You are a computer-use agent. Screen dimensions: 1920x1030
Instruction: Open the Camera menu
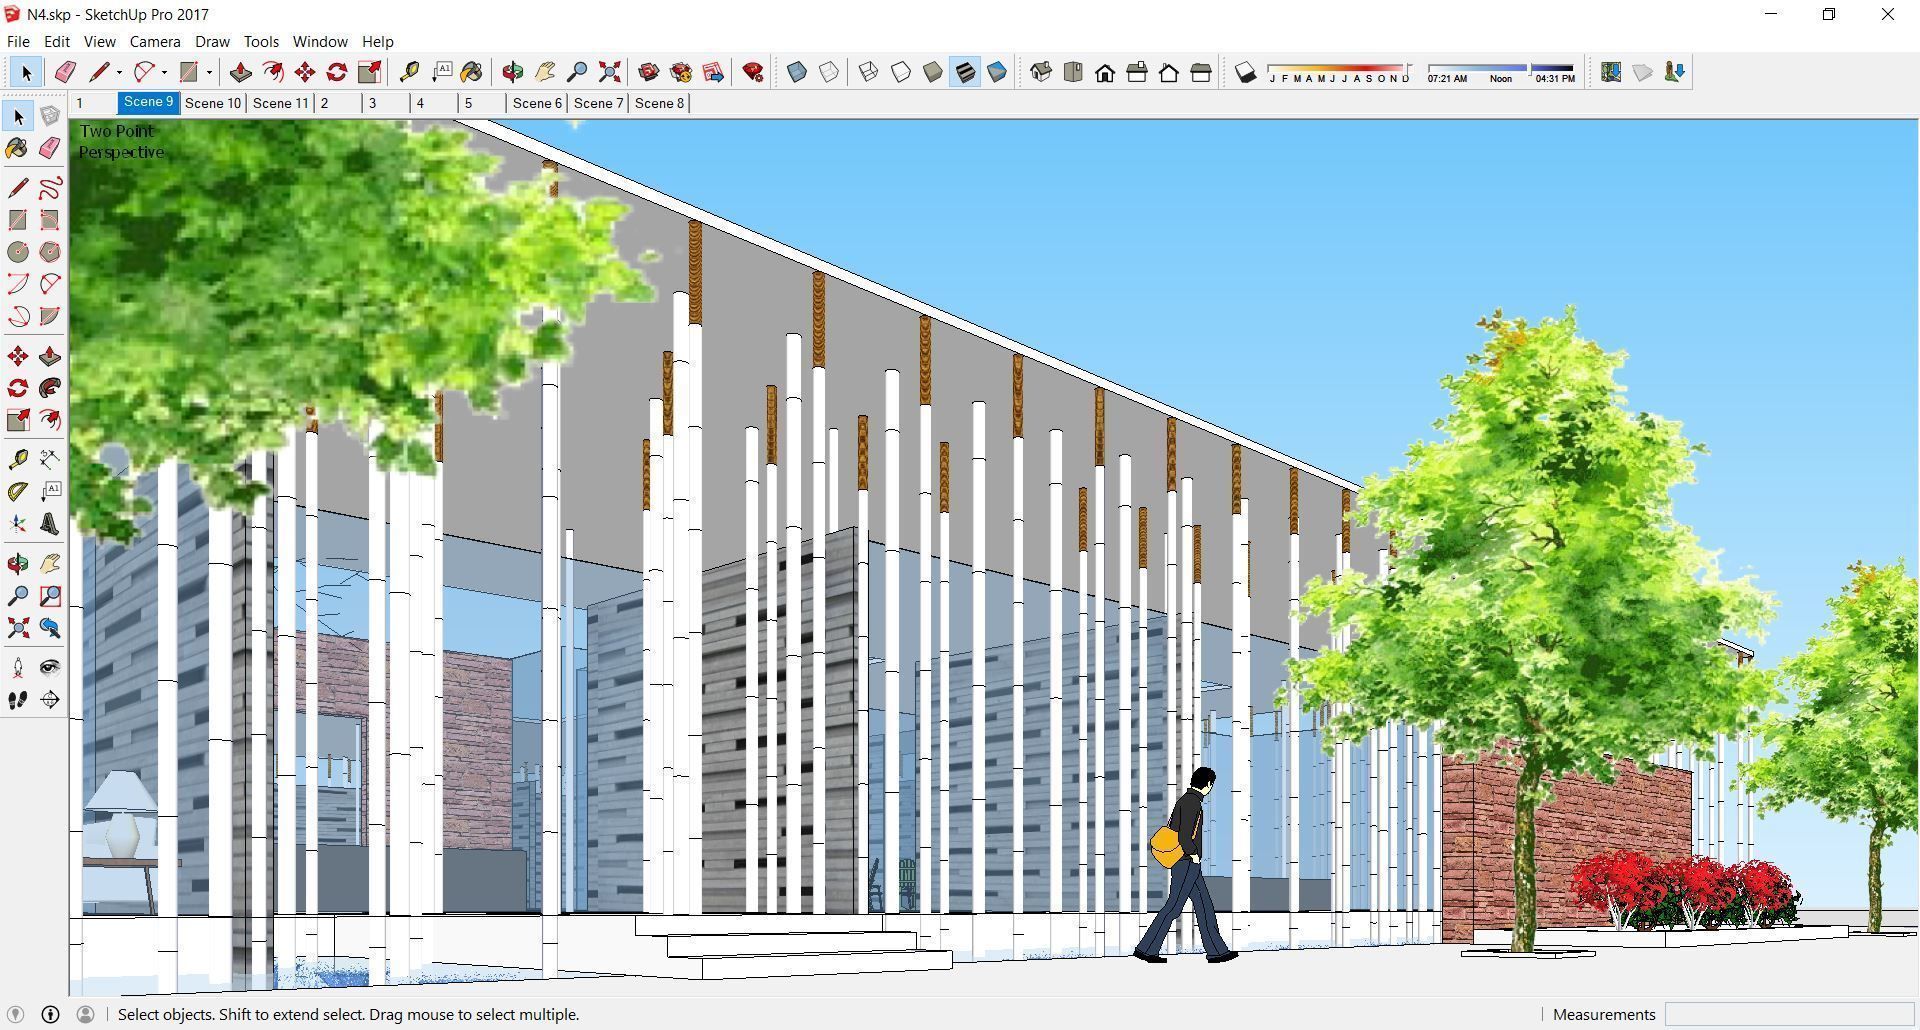click(x=154, y=41)
